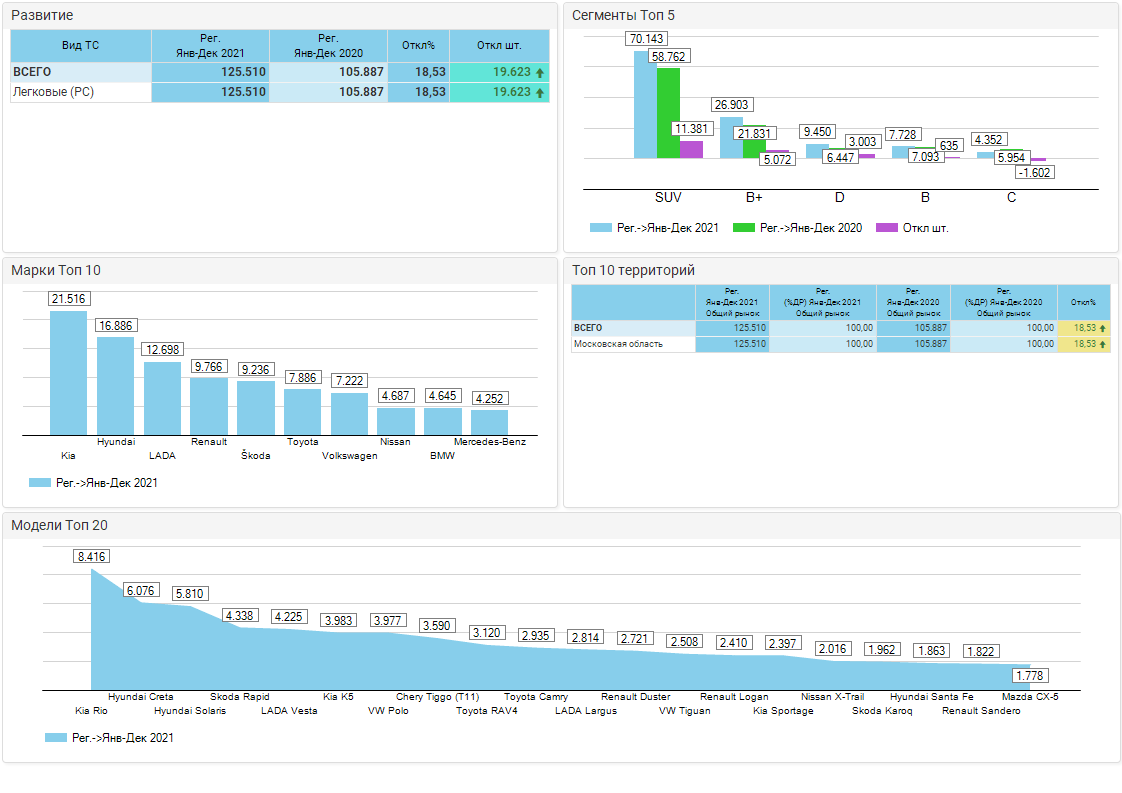Viewport: 1122px width, 793px height.
Task: Click blue legend swatch in Сегменты Топ 5
Action: point(600,228)
